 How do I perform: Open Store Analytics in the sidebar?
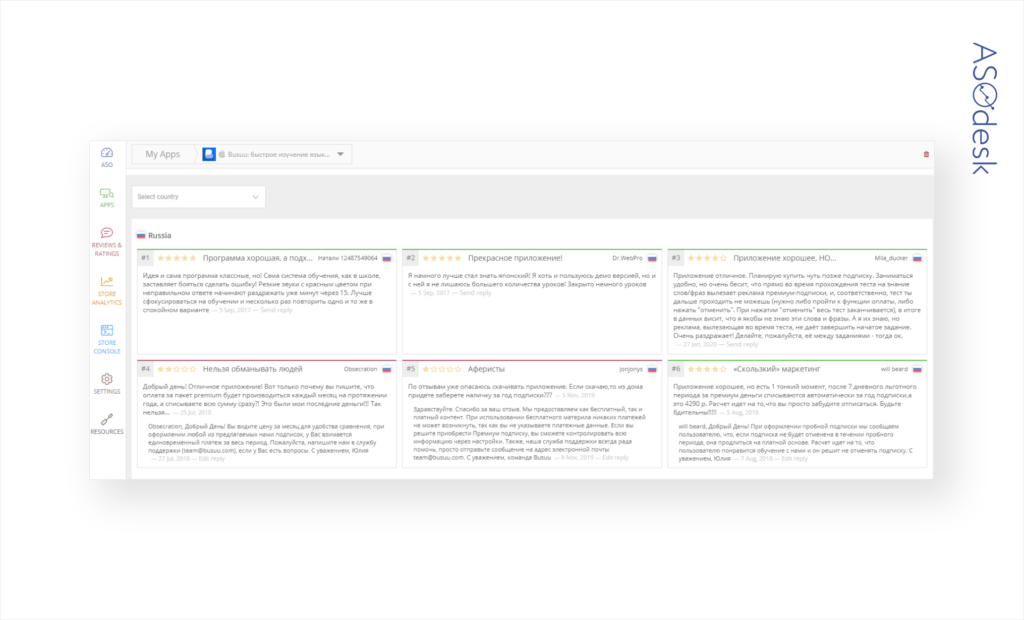click(106, 291)
